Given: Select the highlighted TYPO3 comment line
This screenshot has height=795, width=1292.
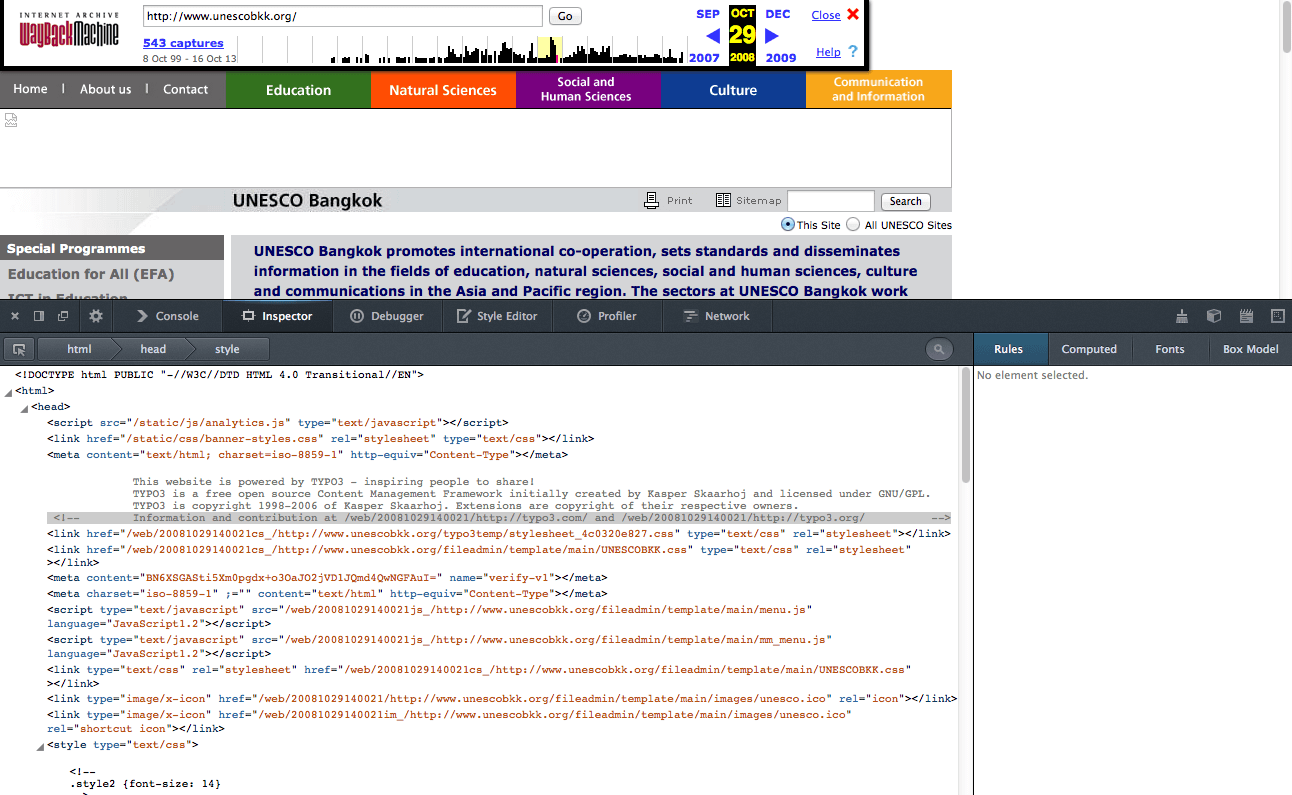Looking at the screenshot, I should click(x=499, y=518).
